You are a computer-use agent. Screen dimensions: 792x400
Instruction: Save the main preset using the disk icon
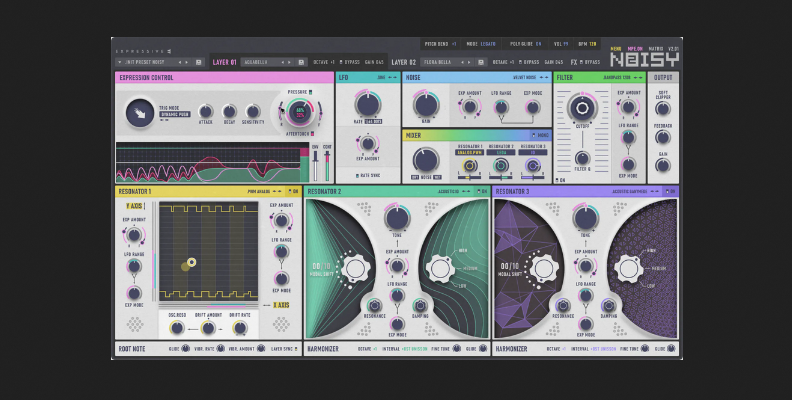click(x=200, y=62)
